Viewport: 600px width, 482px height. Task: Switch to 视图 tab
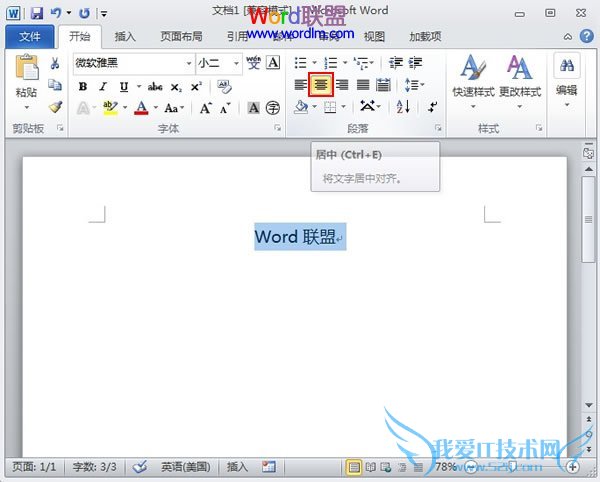[374, 37]
